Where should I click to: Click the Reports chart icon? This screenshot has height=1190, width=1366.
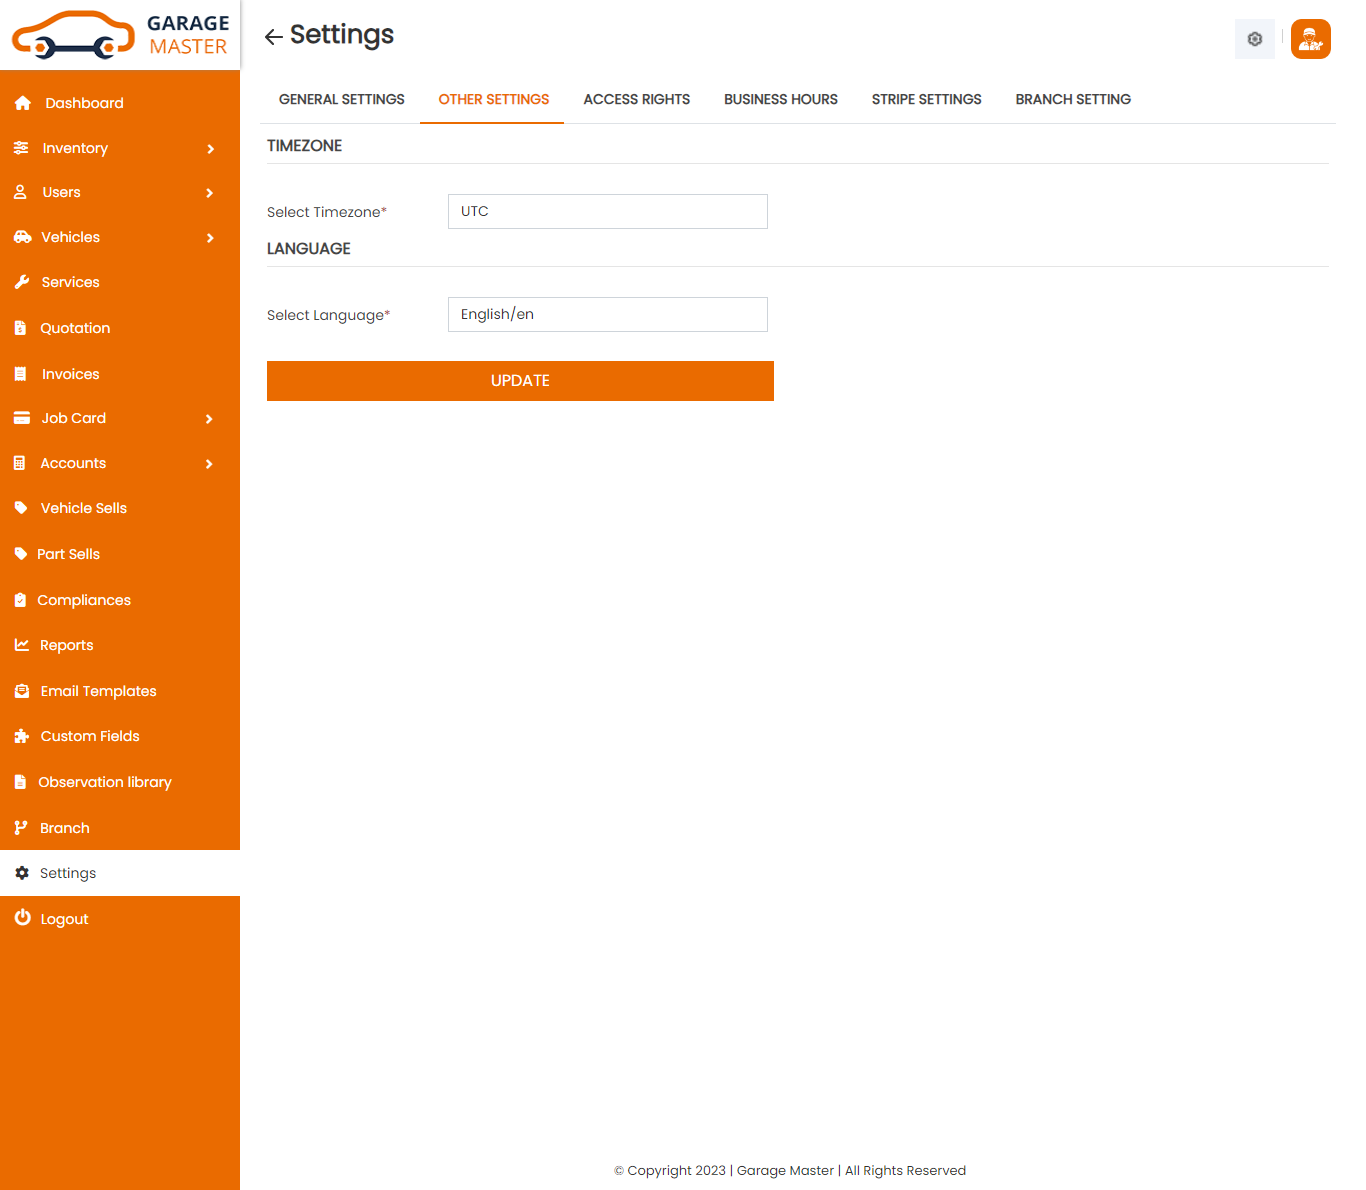pyautogui.click(x=22, y=645)
